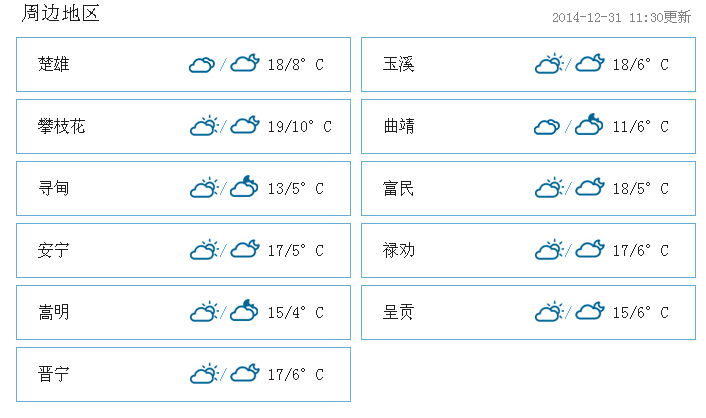Click the 曲靖 nighttime cloud-moon icon
Viewport: 706px width, 418px height.
pos(589,124)
